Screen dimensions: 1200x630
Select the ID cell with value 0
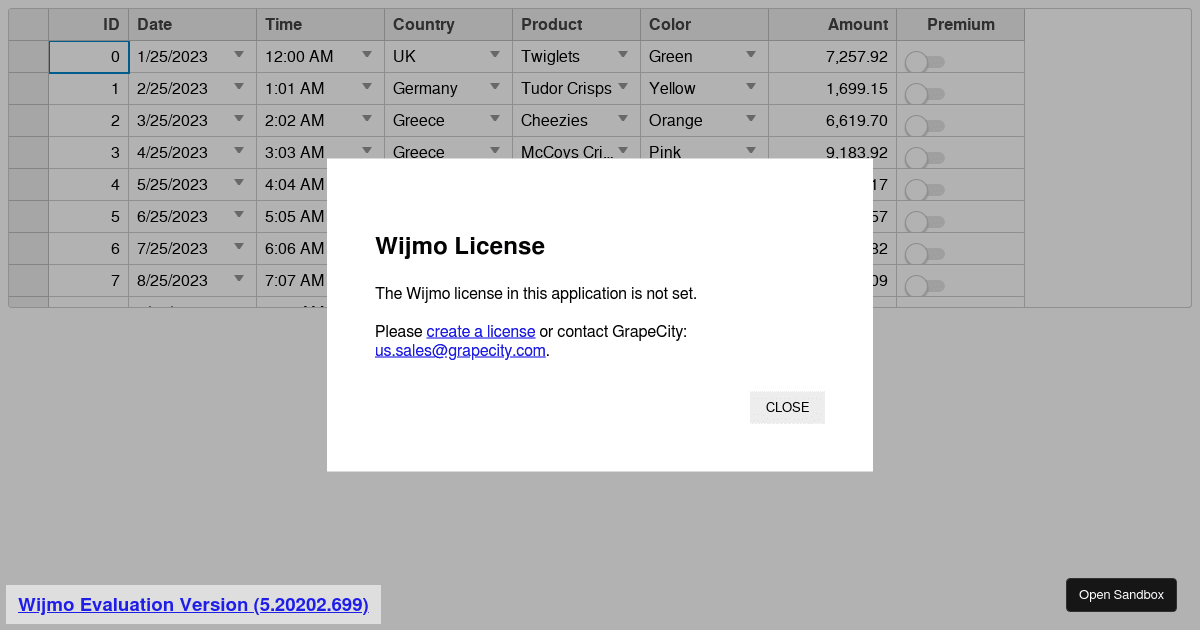[89, 57]
